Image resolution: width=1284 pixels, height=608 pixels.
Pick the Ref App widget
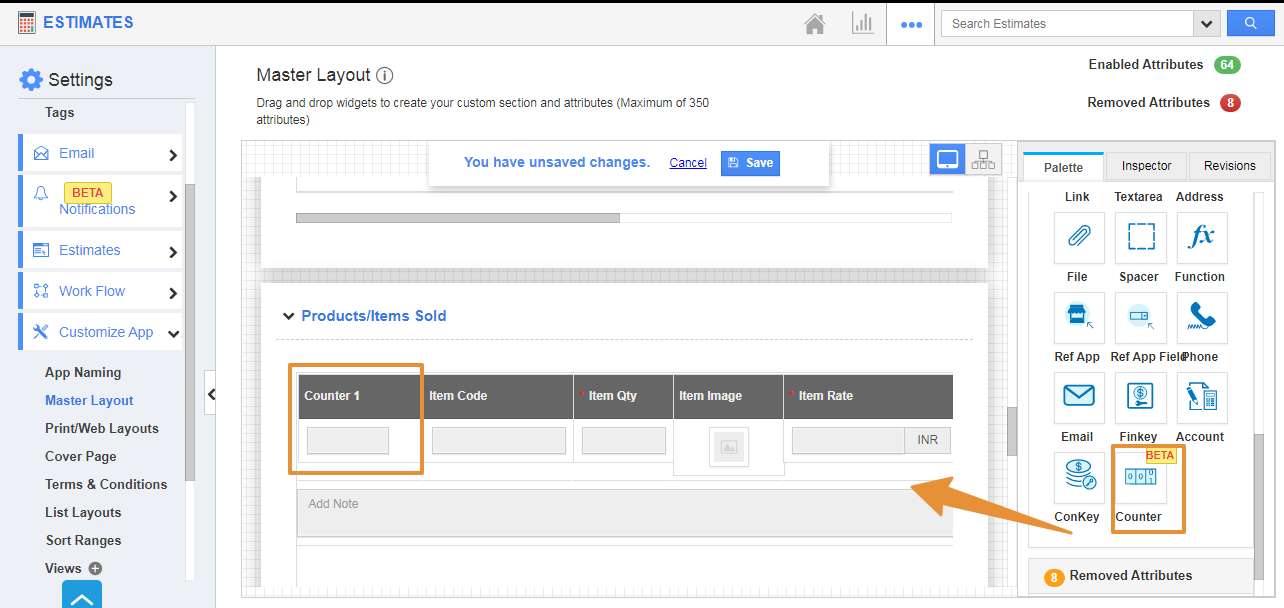coord(1079,318)
